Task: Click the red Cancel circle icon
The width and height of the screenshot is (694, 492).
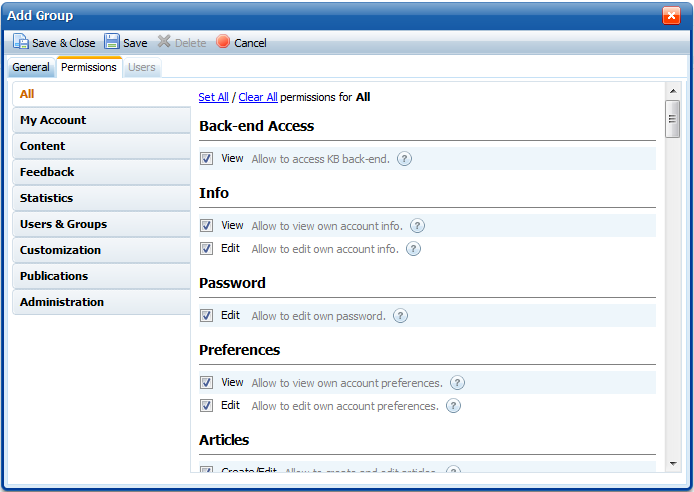Action: pos(223,42)
